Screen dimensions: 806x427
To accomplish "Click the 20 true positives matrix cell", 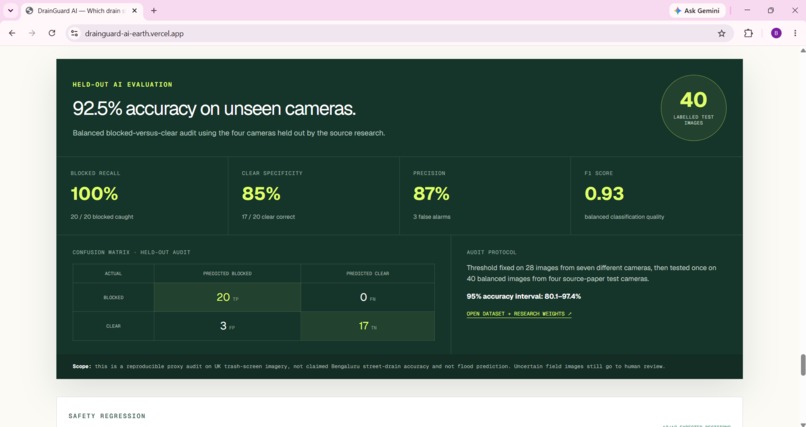I will pyautogui.click(x=227, y=297).
